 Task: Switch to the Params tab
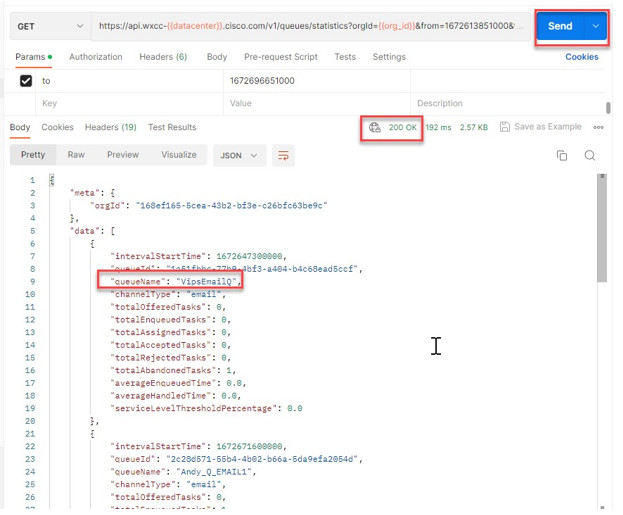click(x=33, y=57)
